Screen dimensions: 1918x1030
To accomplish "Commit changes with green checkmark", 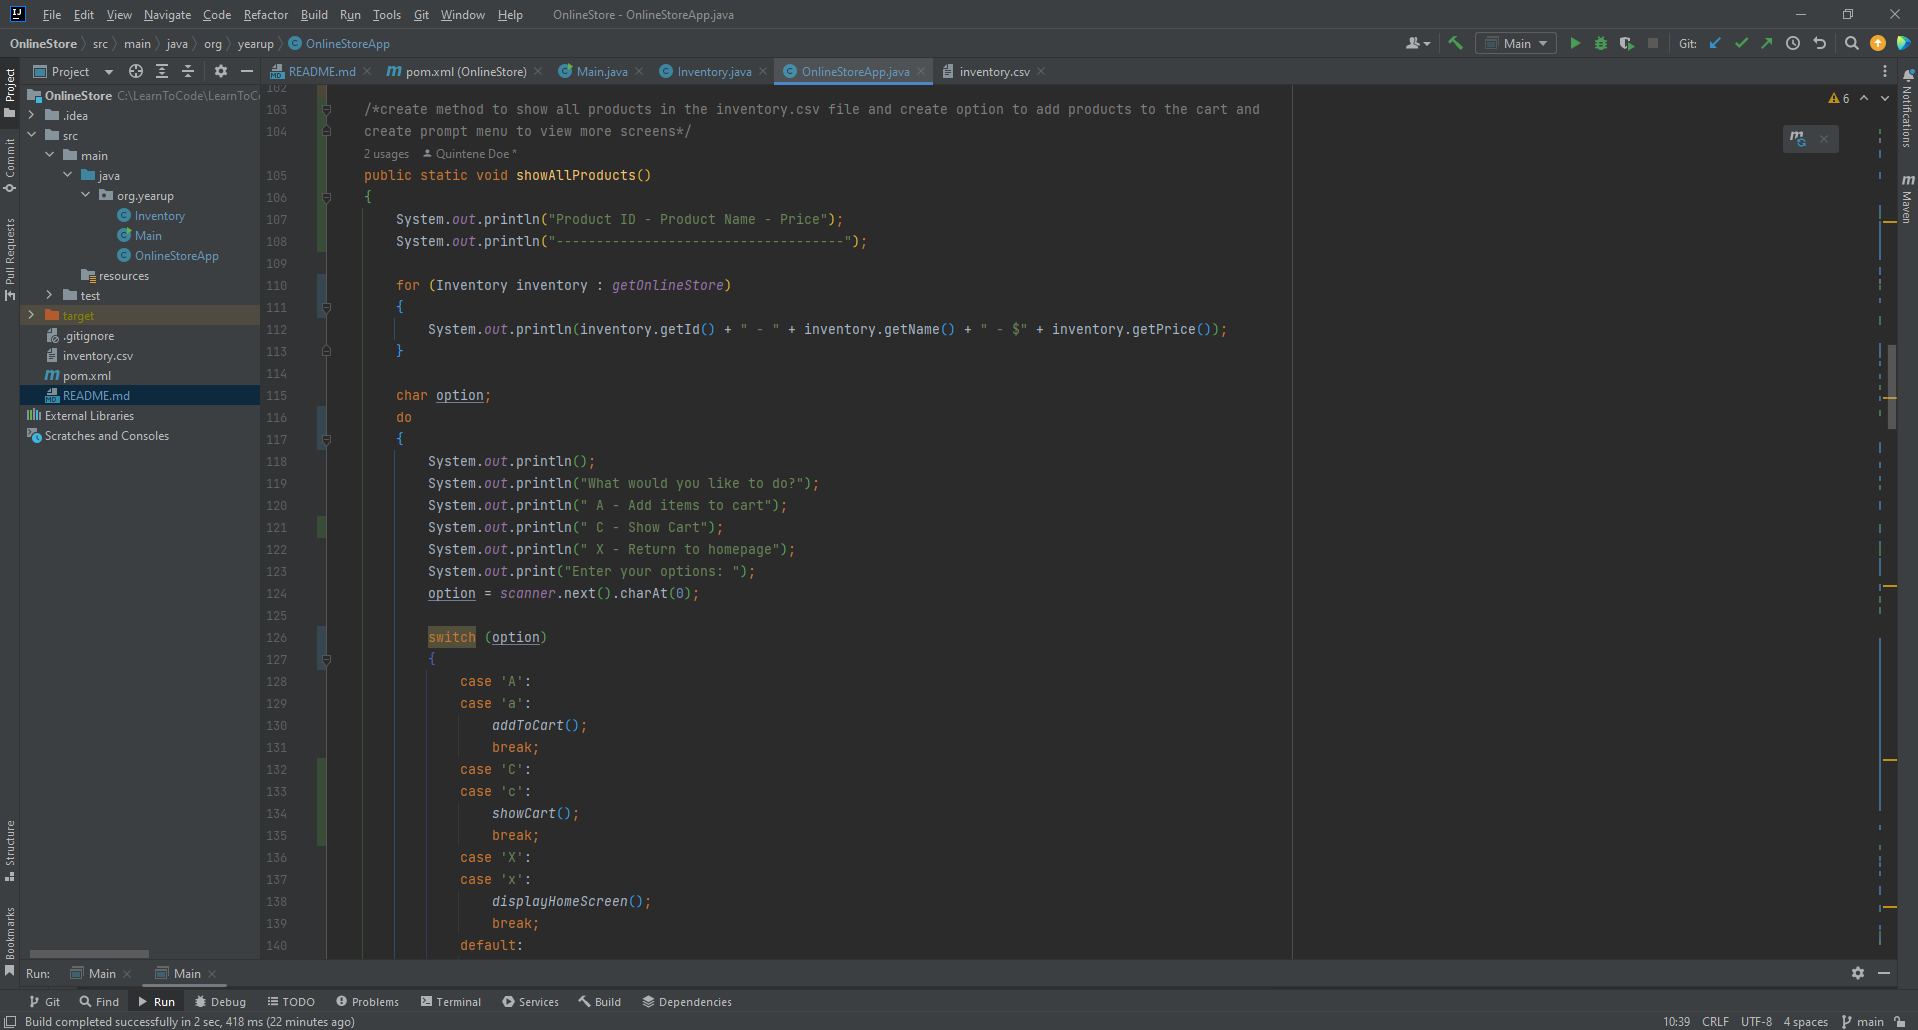I will (x=1741, y=43).
